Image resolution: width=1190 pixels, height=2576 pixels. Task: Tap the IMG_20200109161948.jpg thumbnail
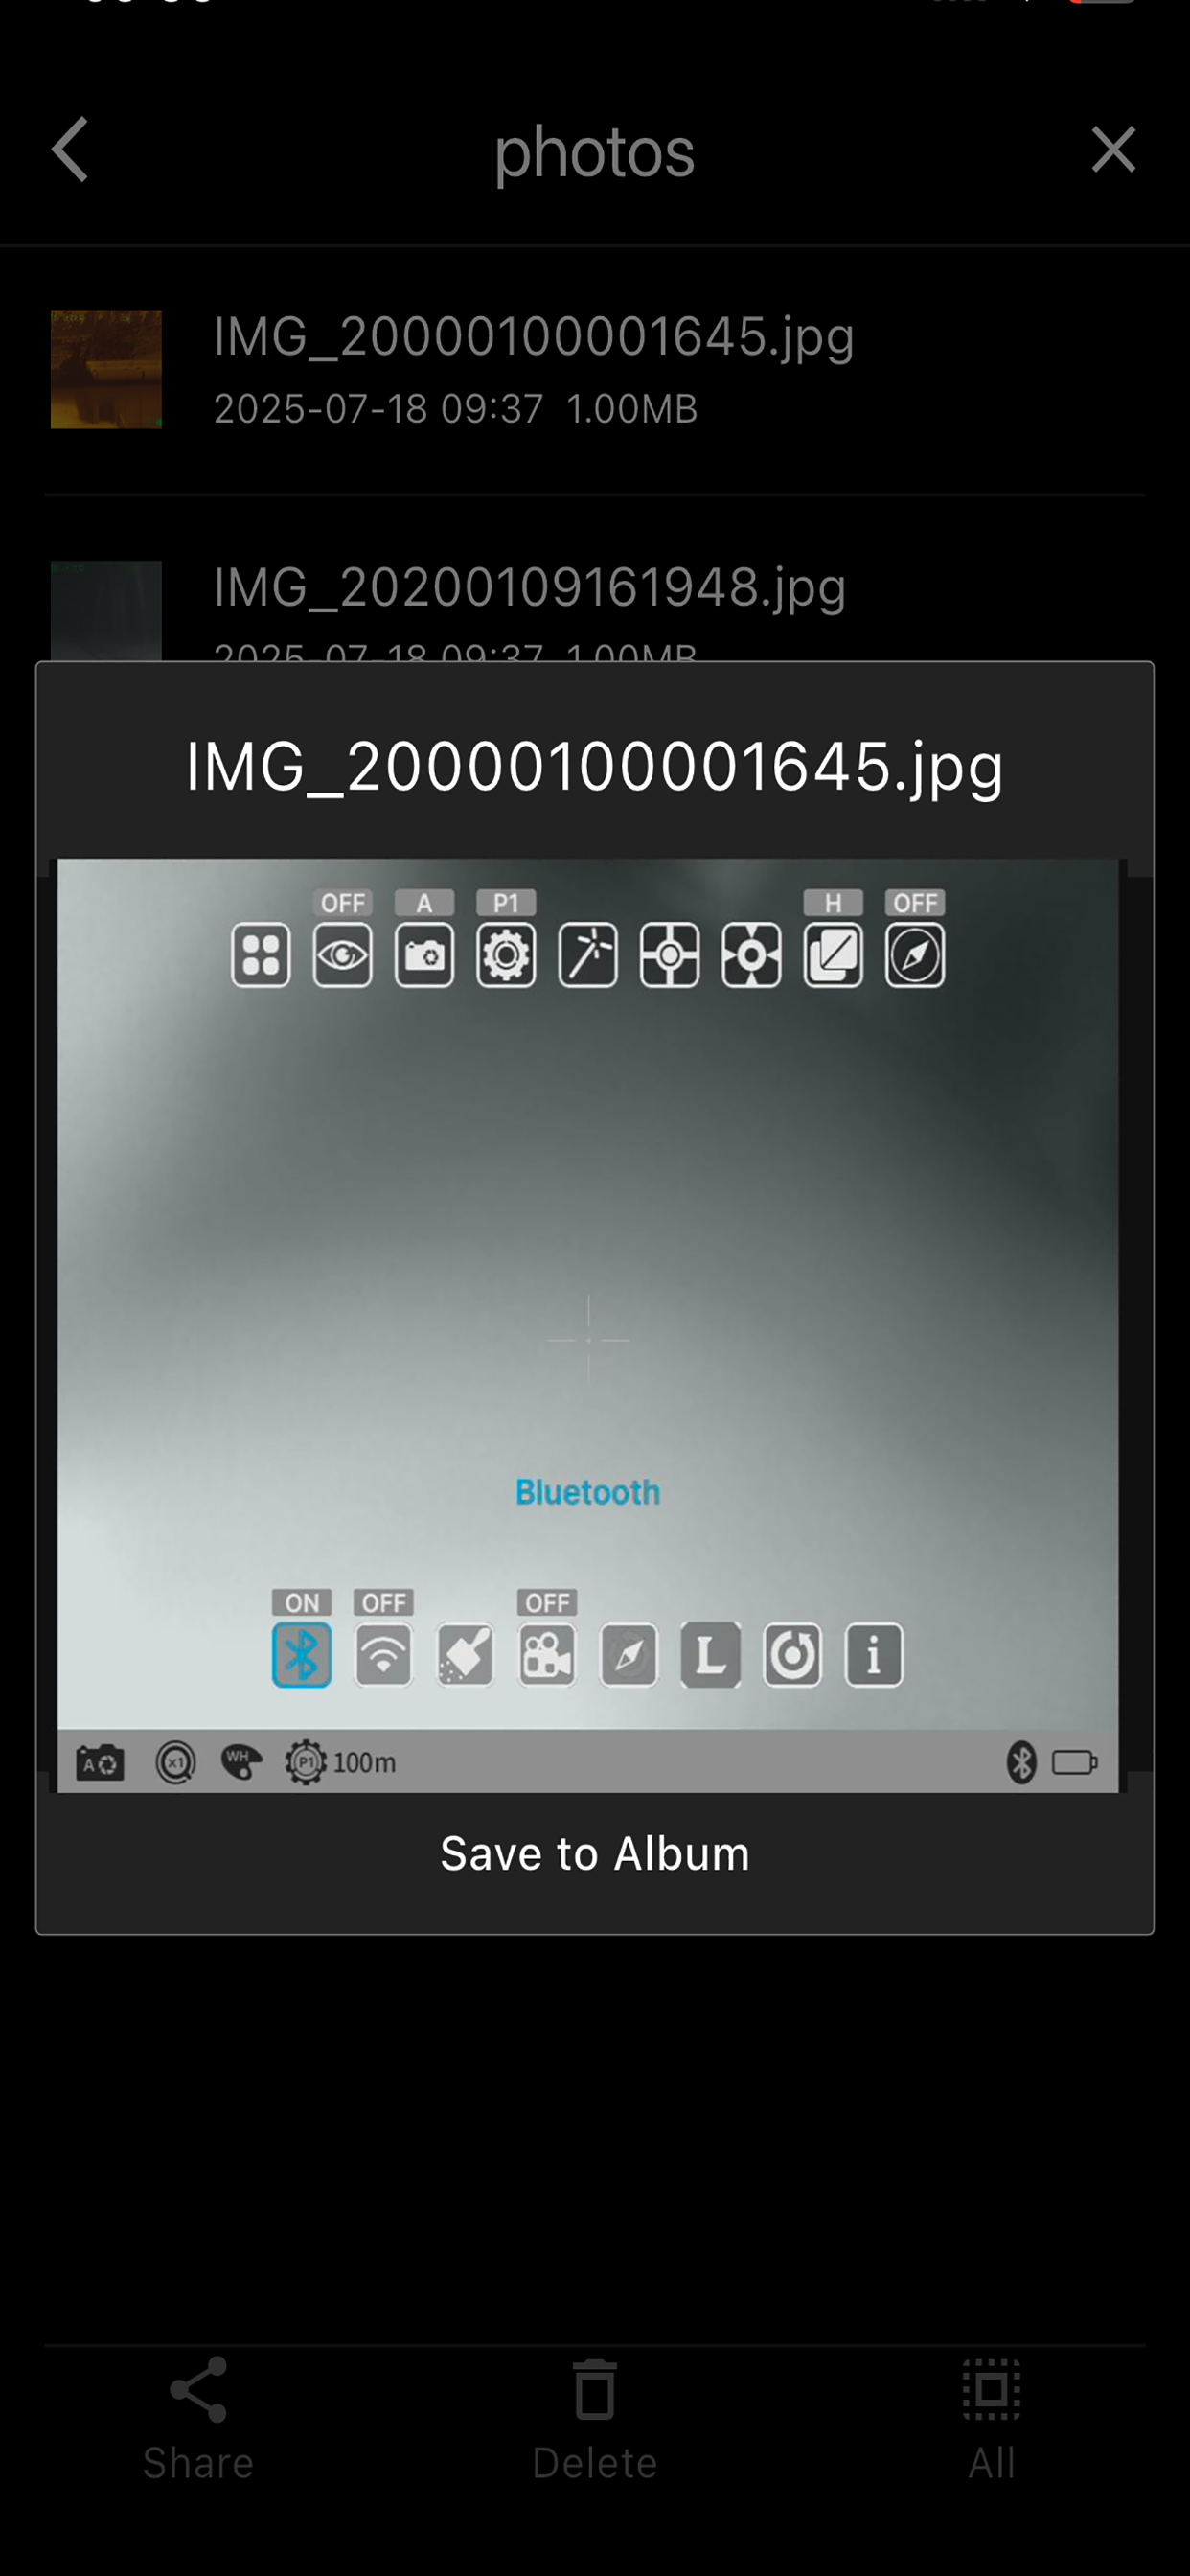pyautogui.click(x=106, y=610)
